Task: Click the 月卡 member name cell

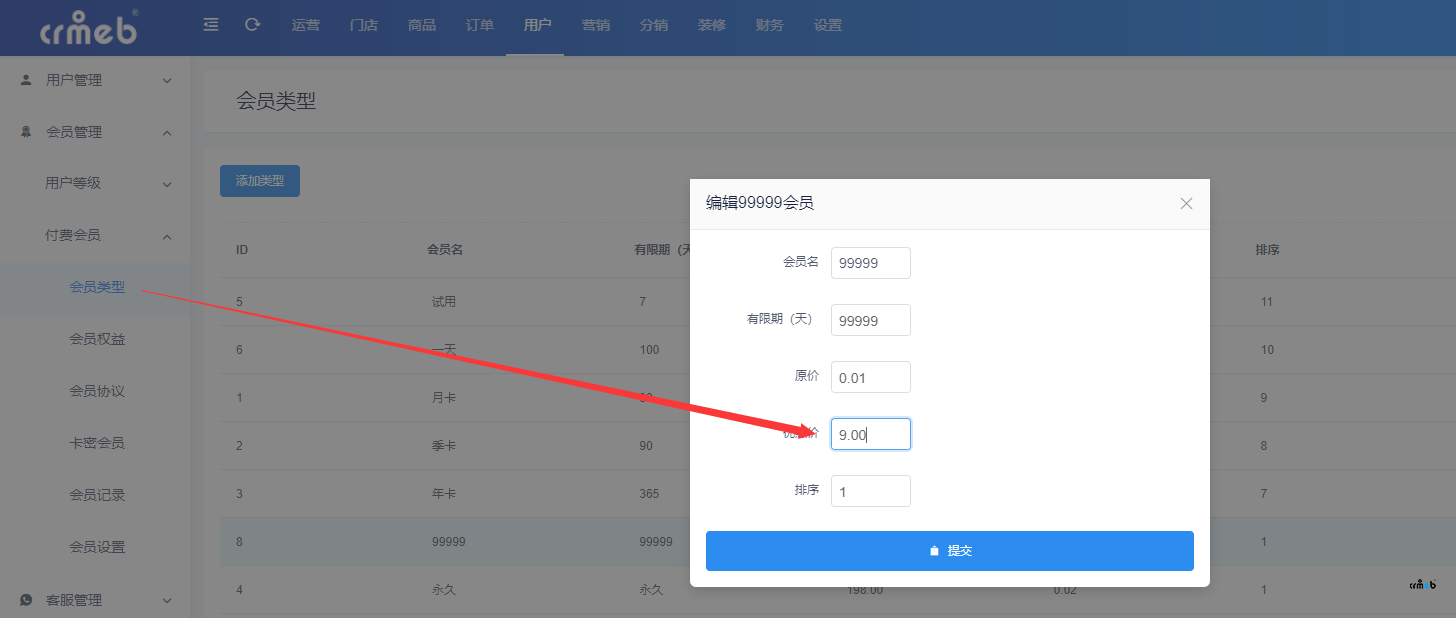Action: pyautogui.click(x=443, y=398)
